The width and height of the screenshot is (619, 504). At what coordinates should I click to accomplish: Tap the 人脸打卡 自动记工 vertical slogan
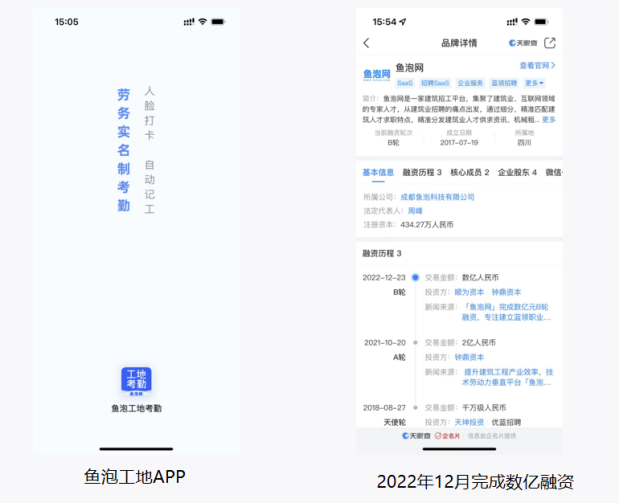149,150
